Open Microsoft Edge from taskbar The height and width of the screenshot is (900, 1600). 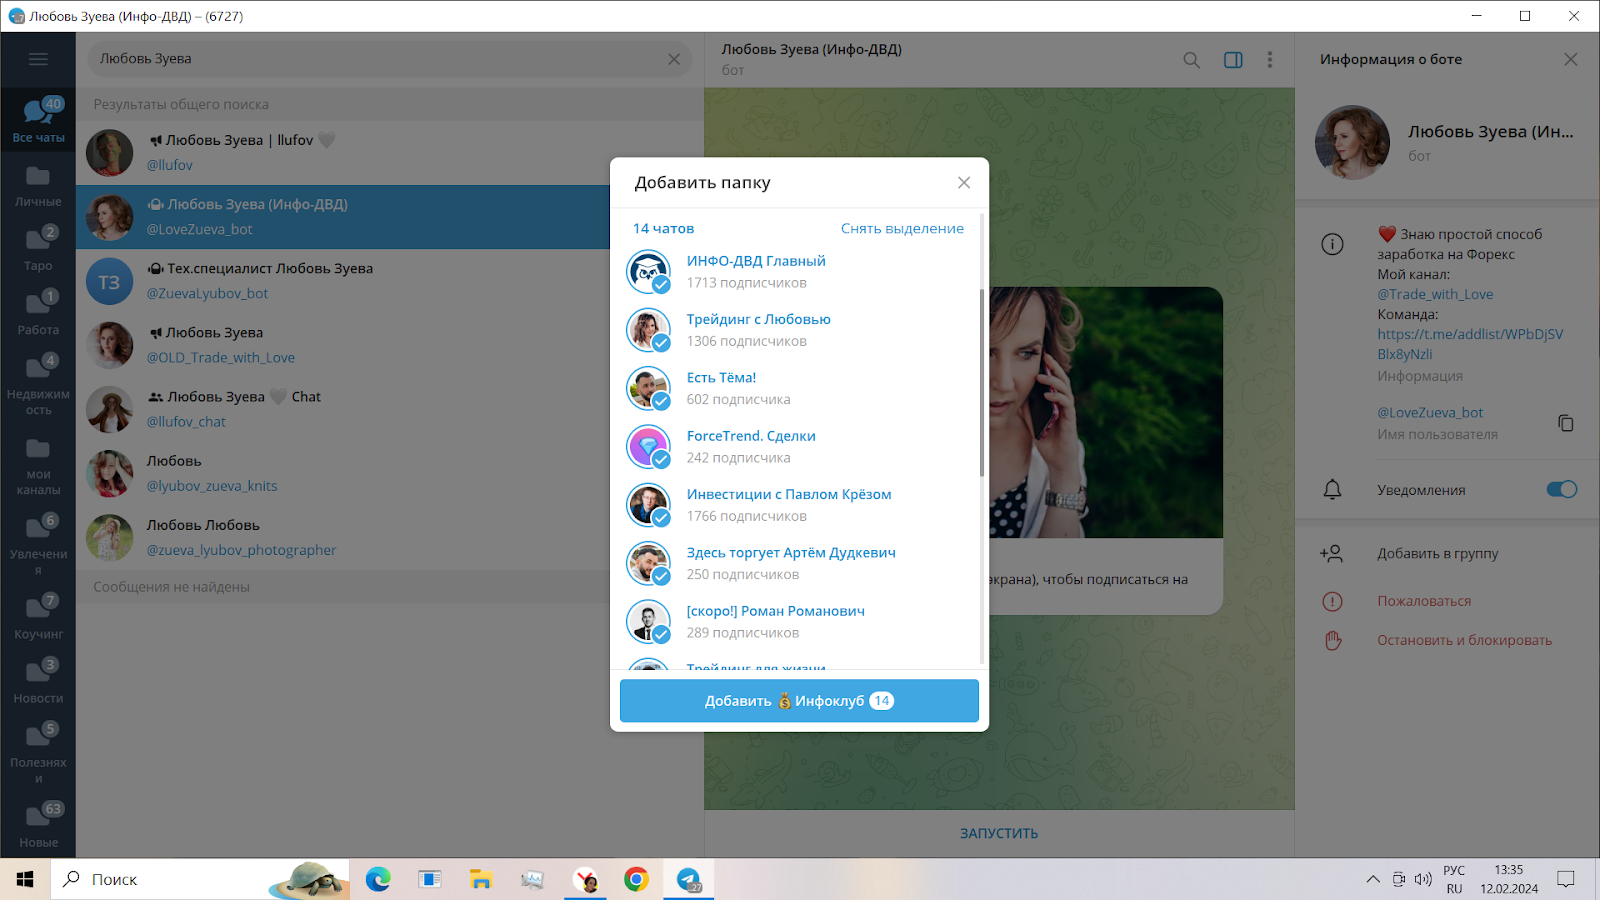click(x=378, y=879)
